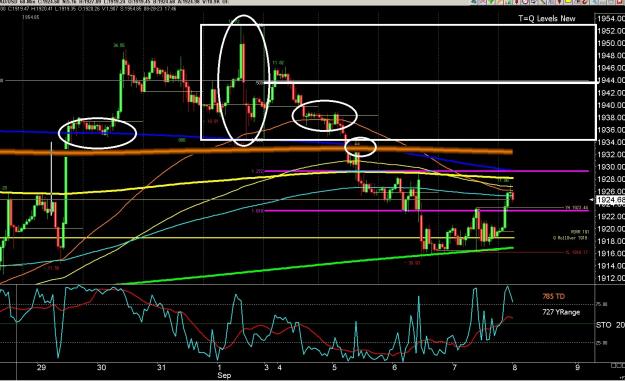Viewport: 625px width, 381px height.
Task: Click the OHLC data readout line at top
Action: 88,8
